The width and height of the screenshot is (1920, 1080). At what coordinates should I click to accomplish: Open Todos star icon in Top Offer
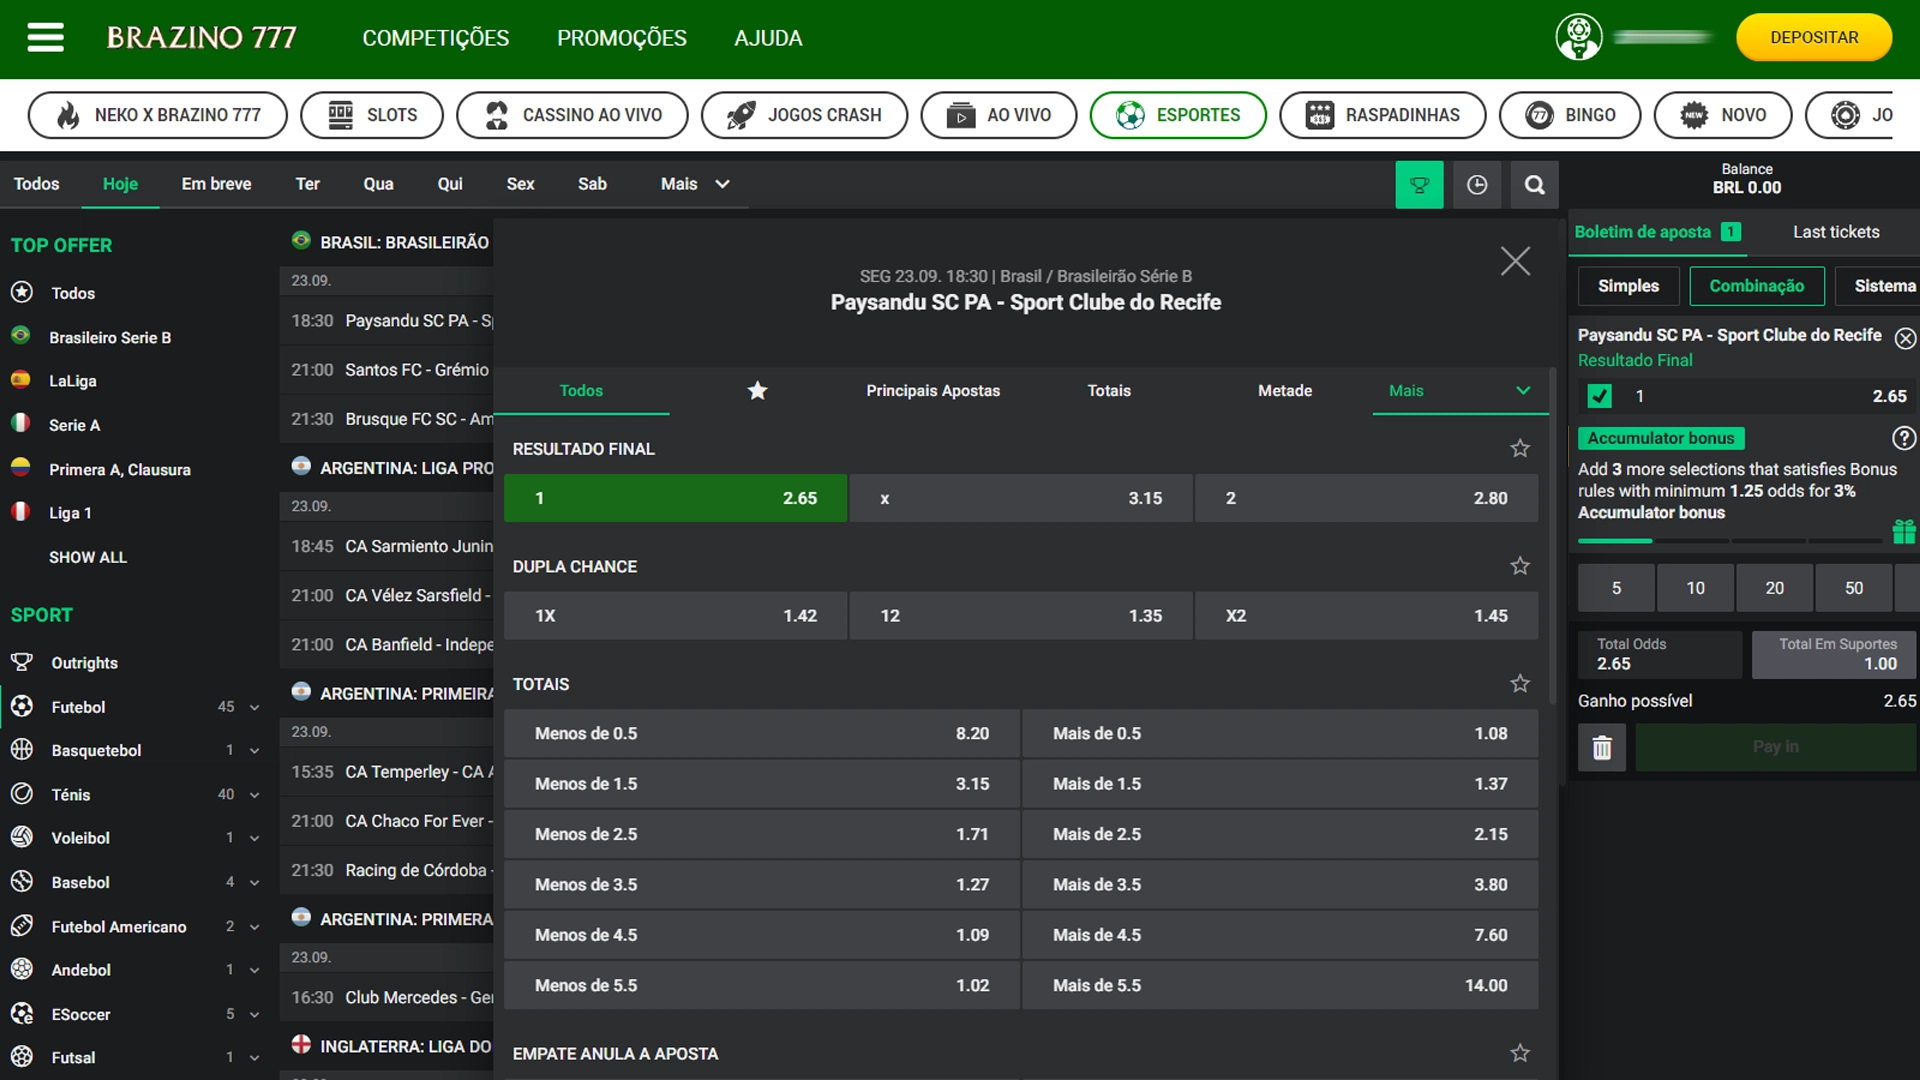[22, 292]
